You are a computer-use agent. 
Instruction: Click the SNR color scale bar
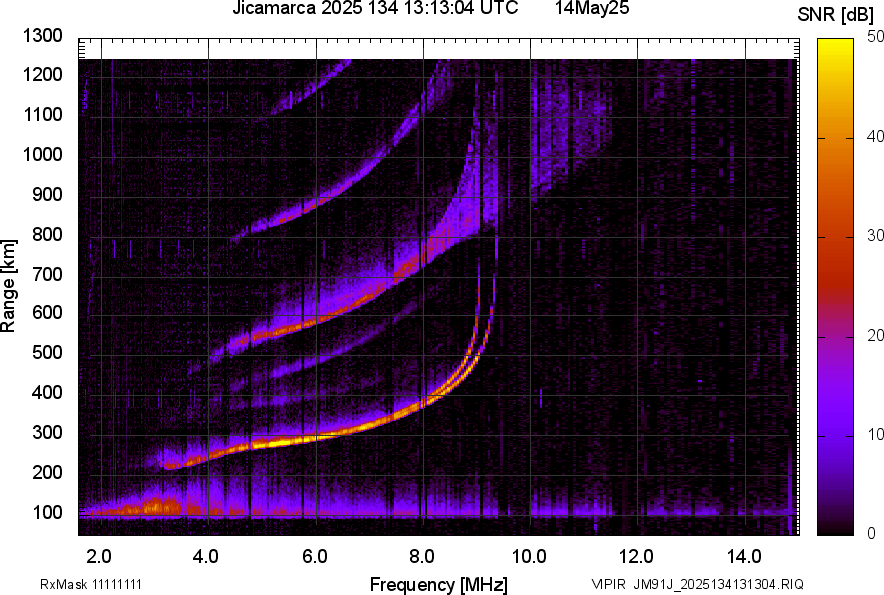[835, 287]
